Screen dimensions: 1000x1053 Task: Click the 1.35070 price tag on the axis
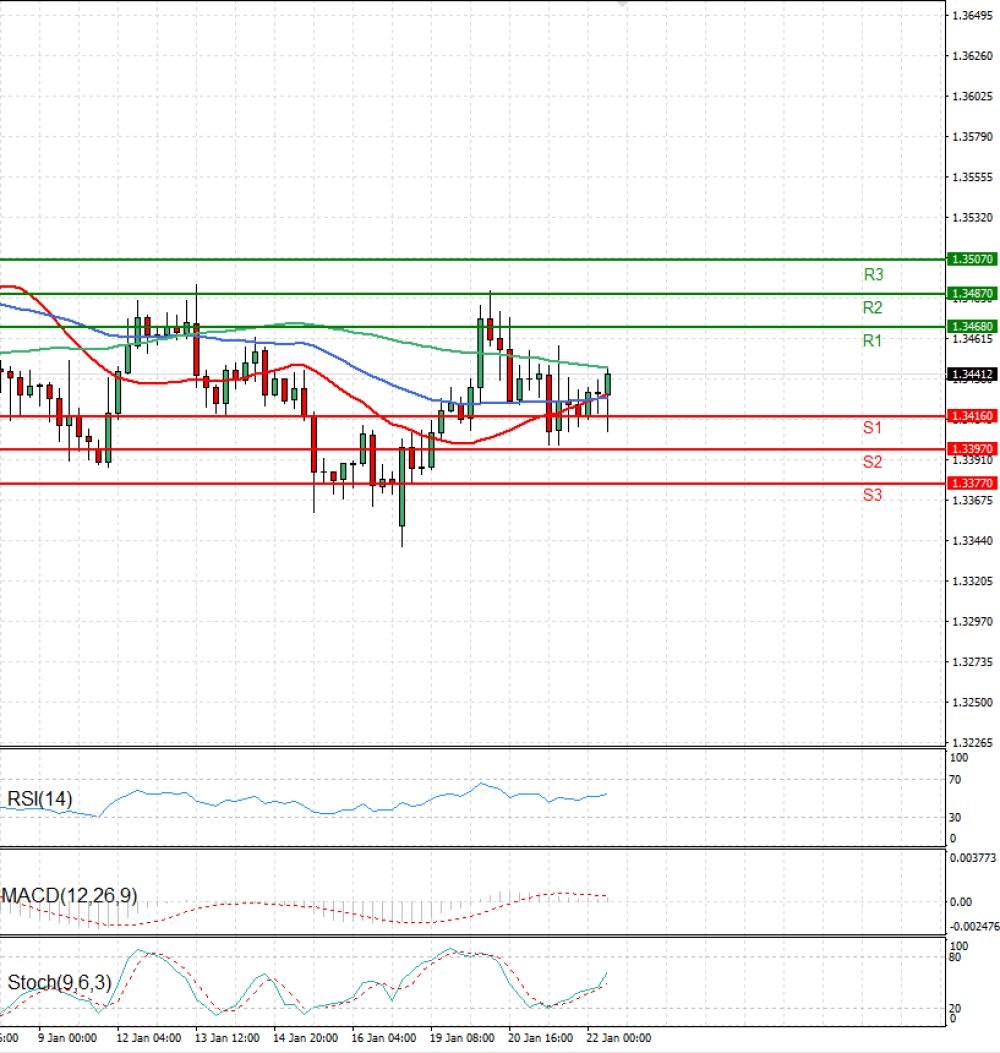(971, 259)
